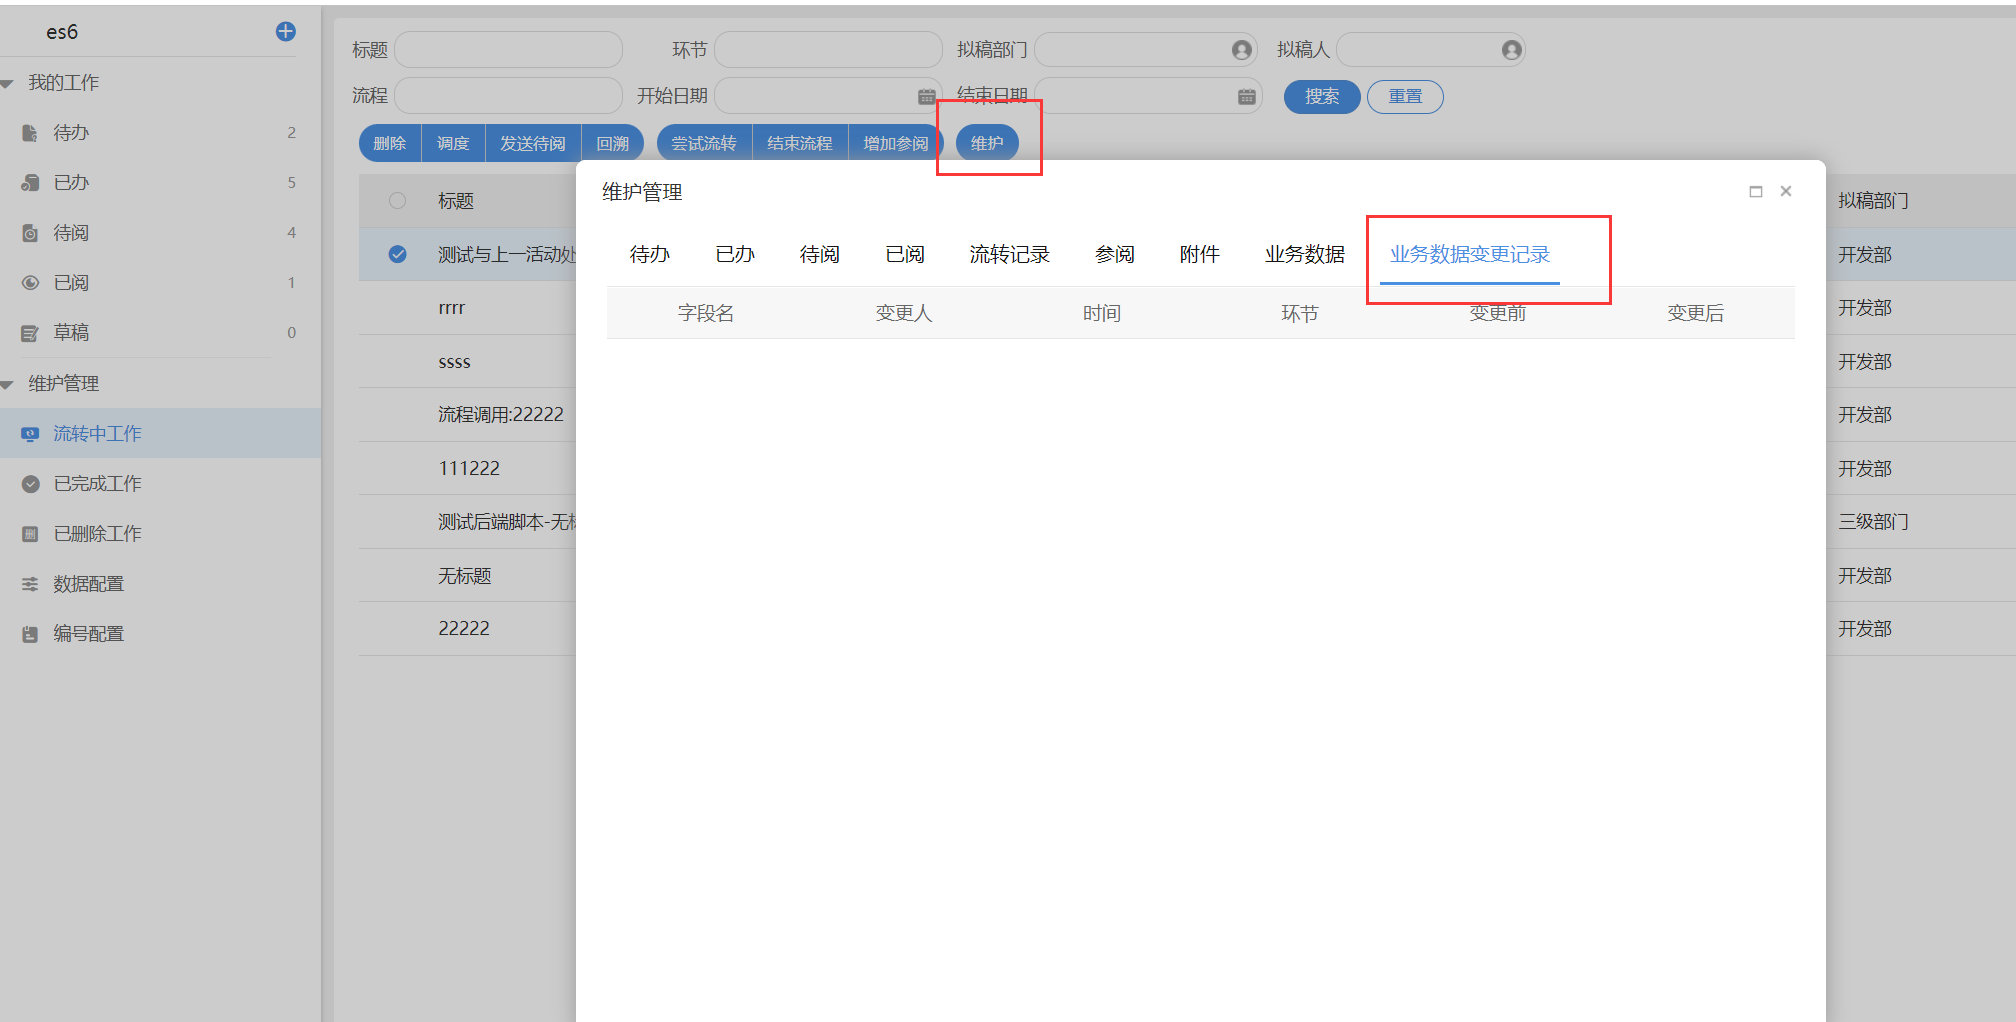Click the 搜索 button
The image size is (2016, 1022).
click(x=1321, y=97)
